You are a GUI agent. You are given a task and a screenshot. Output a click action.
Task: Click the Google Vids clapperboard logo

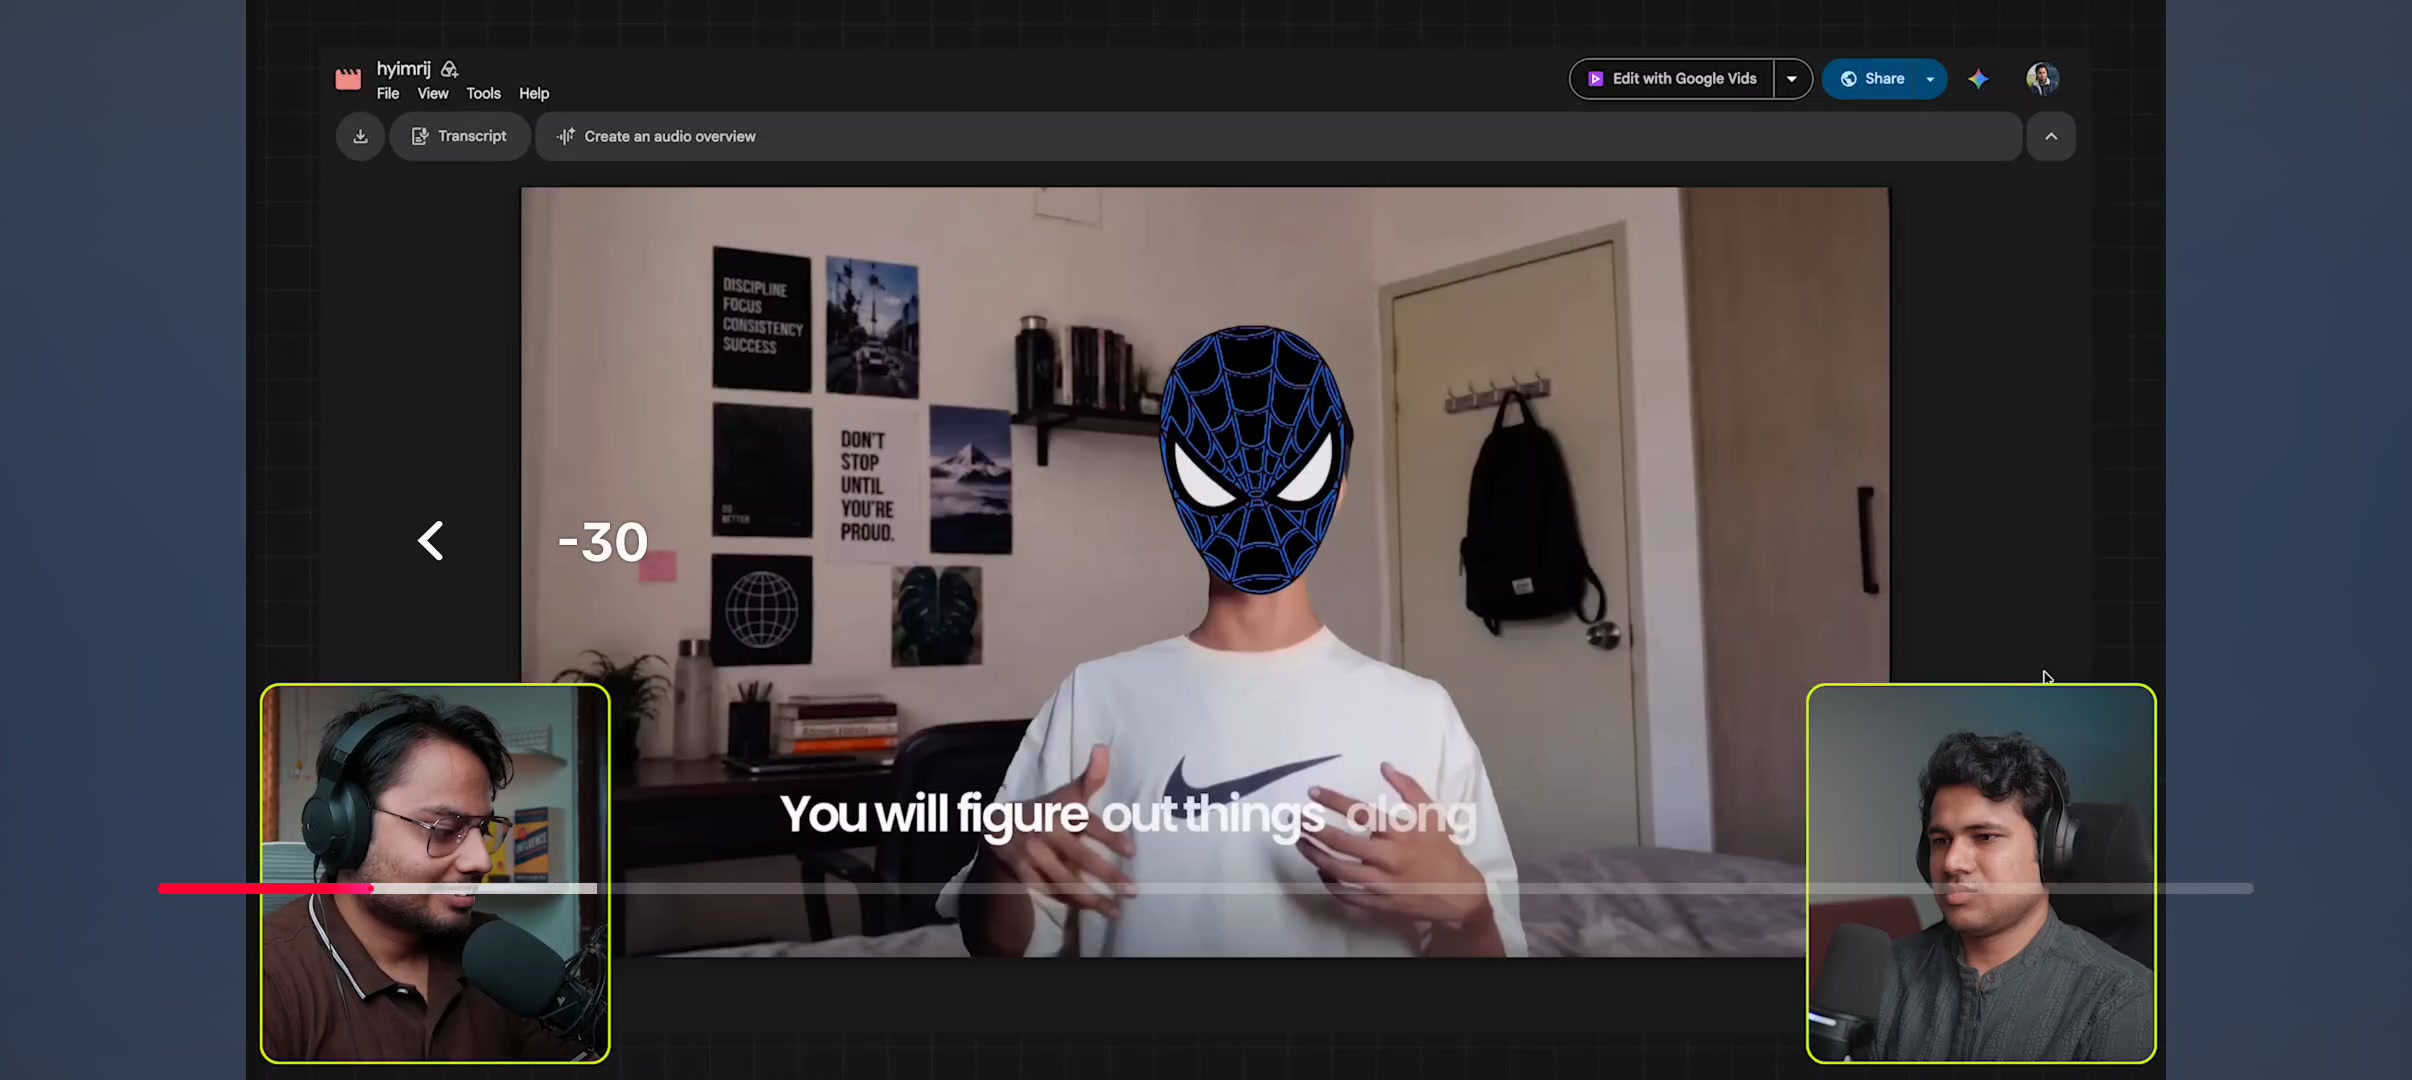pos(348,79)
